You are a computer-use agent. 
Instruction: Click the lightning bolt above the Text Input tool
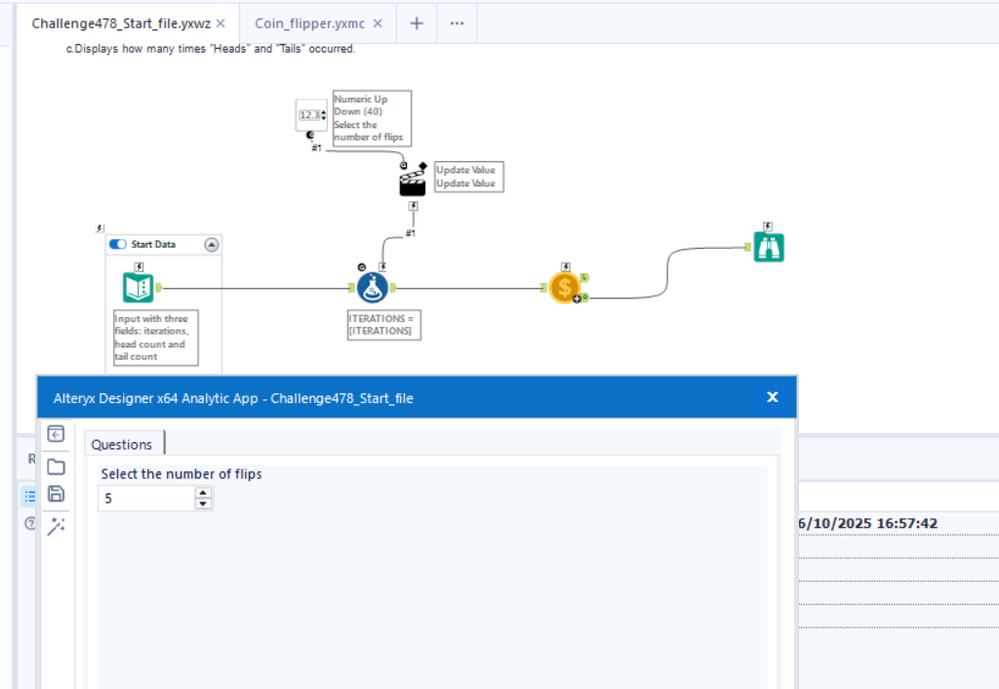(139, 266)
